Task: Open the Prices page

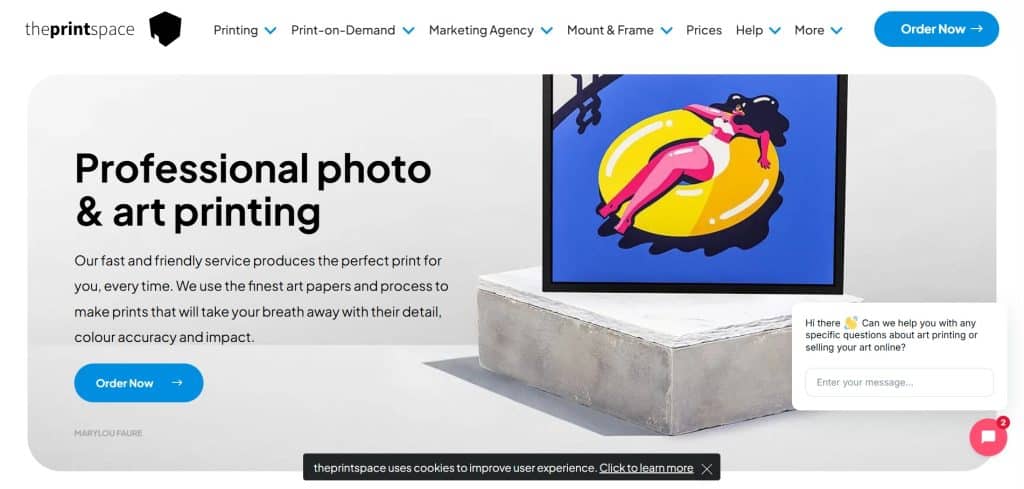Action: coord(703,30)
